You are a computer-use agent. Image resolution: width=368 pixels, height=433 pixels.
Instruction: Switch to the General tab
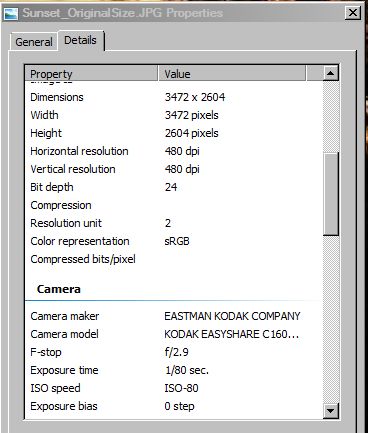click(34, 42)
